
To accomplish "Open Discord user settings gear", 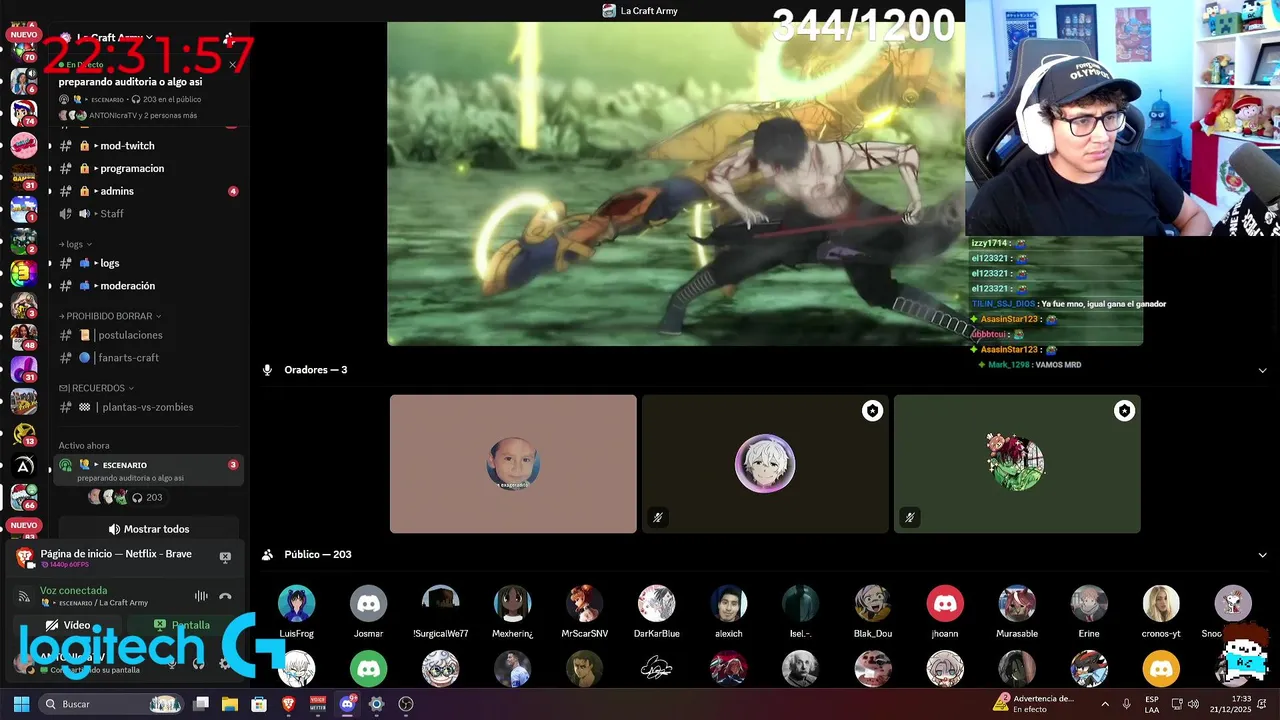I will (x=224, y=662).
